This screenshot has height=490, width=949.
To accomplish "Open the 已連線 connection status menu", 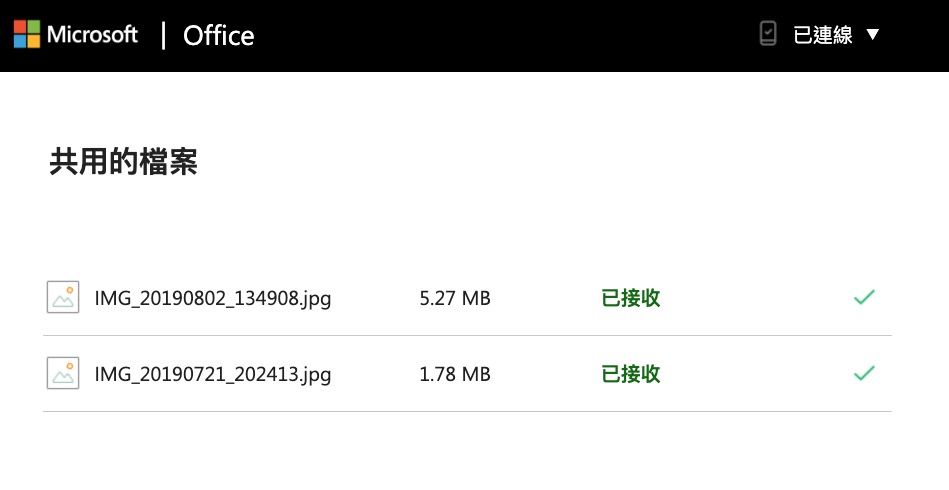I will coord(822,35).
